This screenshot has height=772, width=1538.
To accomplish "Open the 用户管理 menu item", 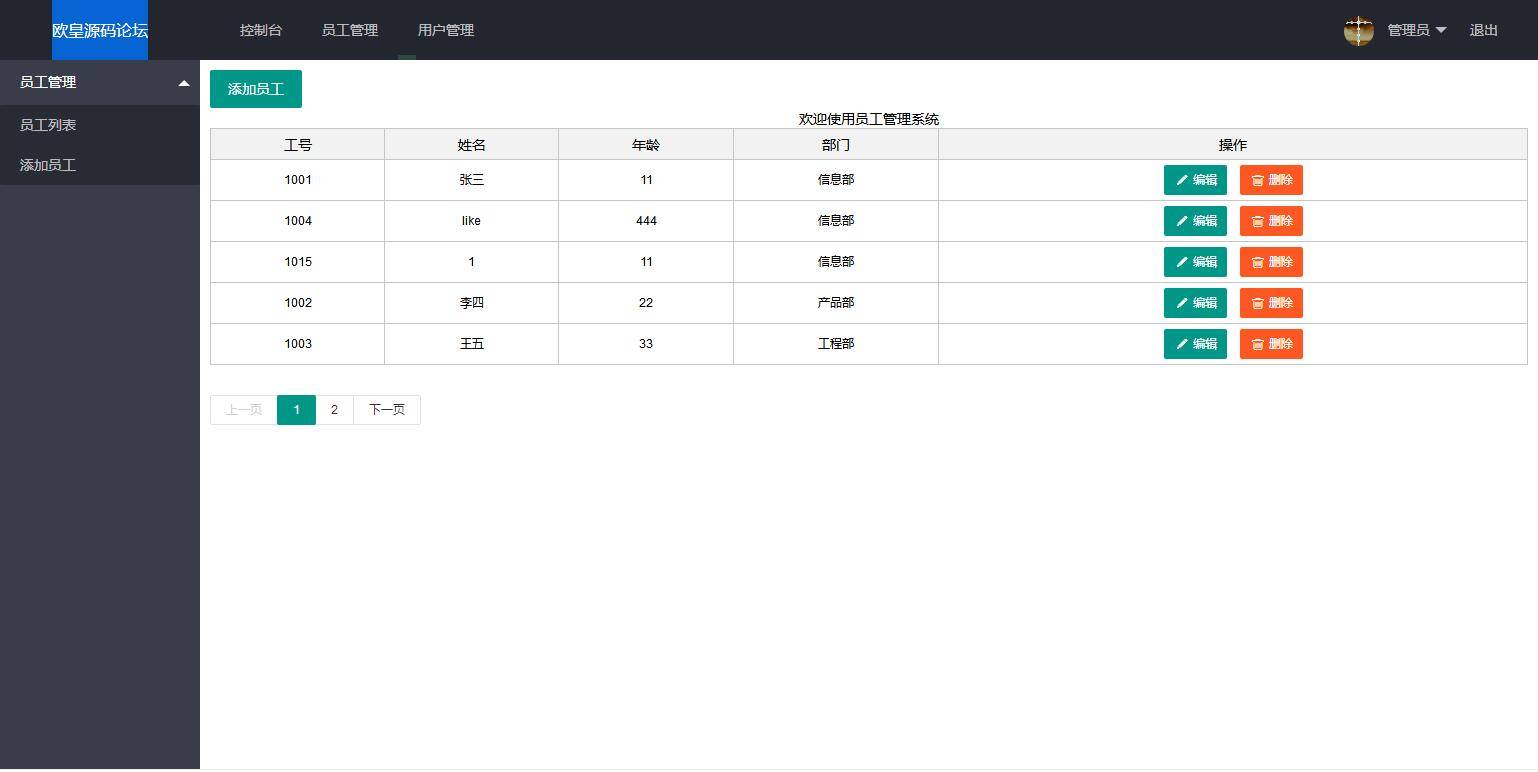I will [x=445, y=30].
